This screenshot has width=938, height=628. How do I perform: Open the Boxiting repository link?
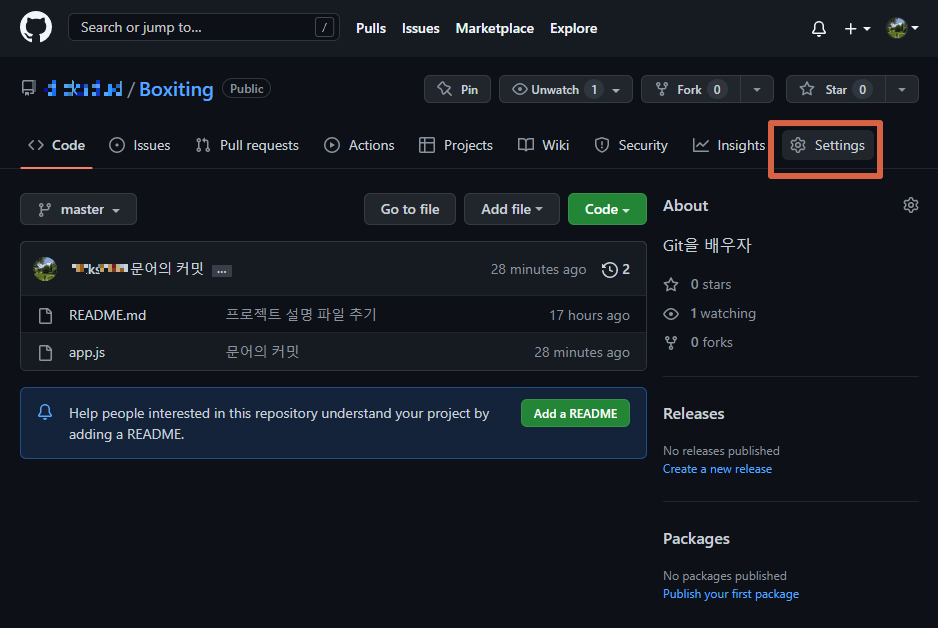coord(176,89)
